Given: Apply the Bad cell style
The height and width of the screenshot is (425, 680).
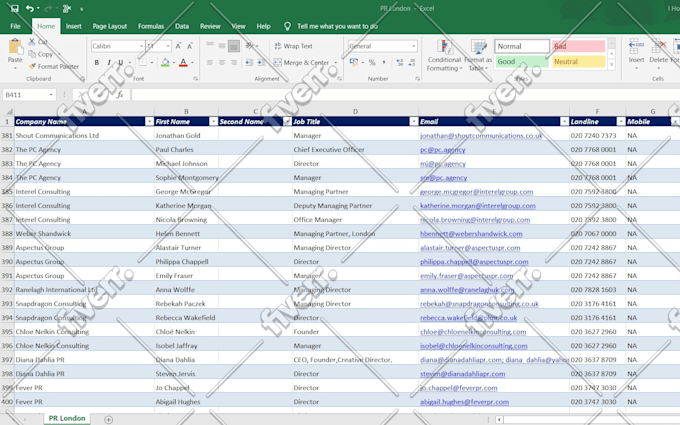Looking at the screenshot, I should click(579, 46).
